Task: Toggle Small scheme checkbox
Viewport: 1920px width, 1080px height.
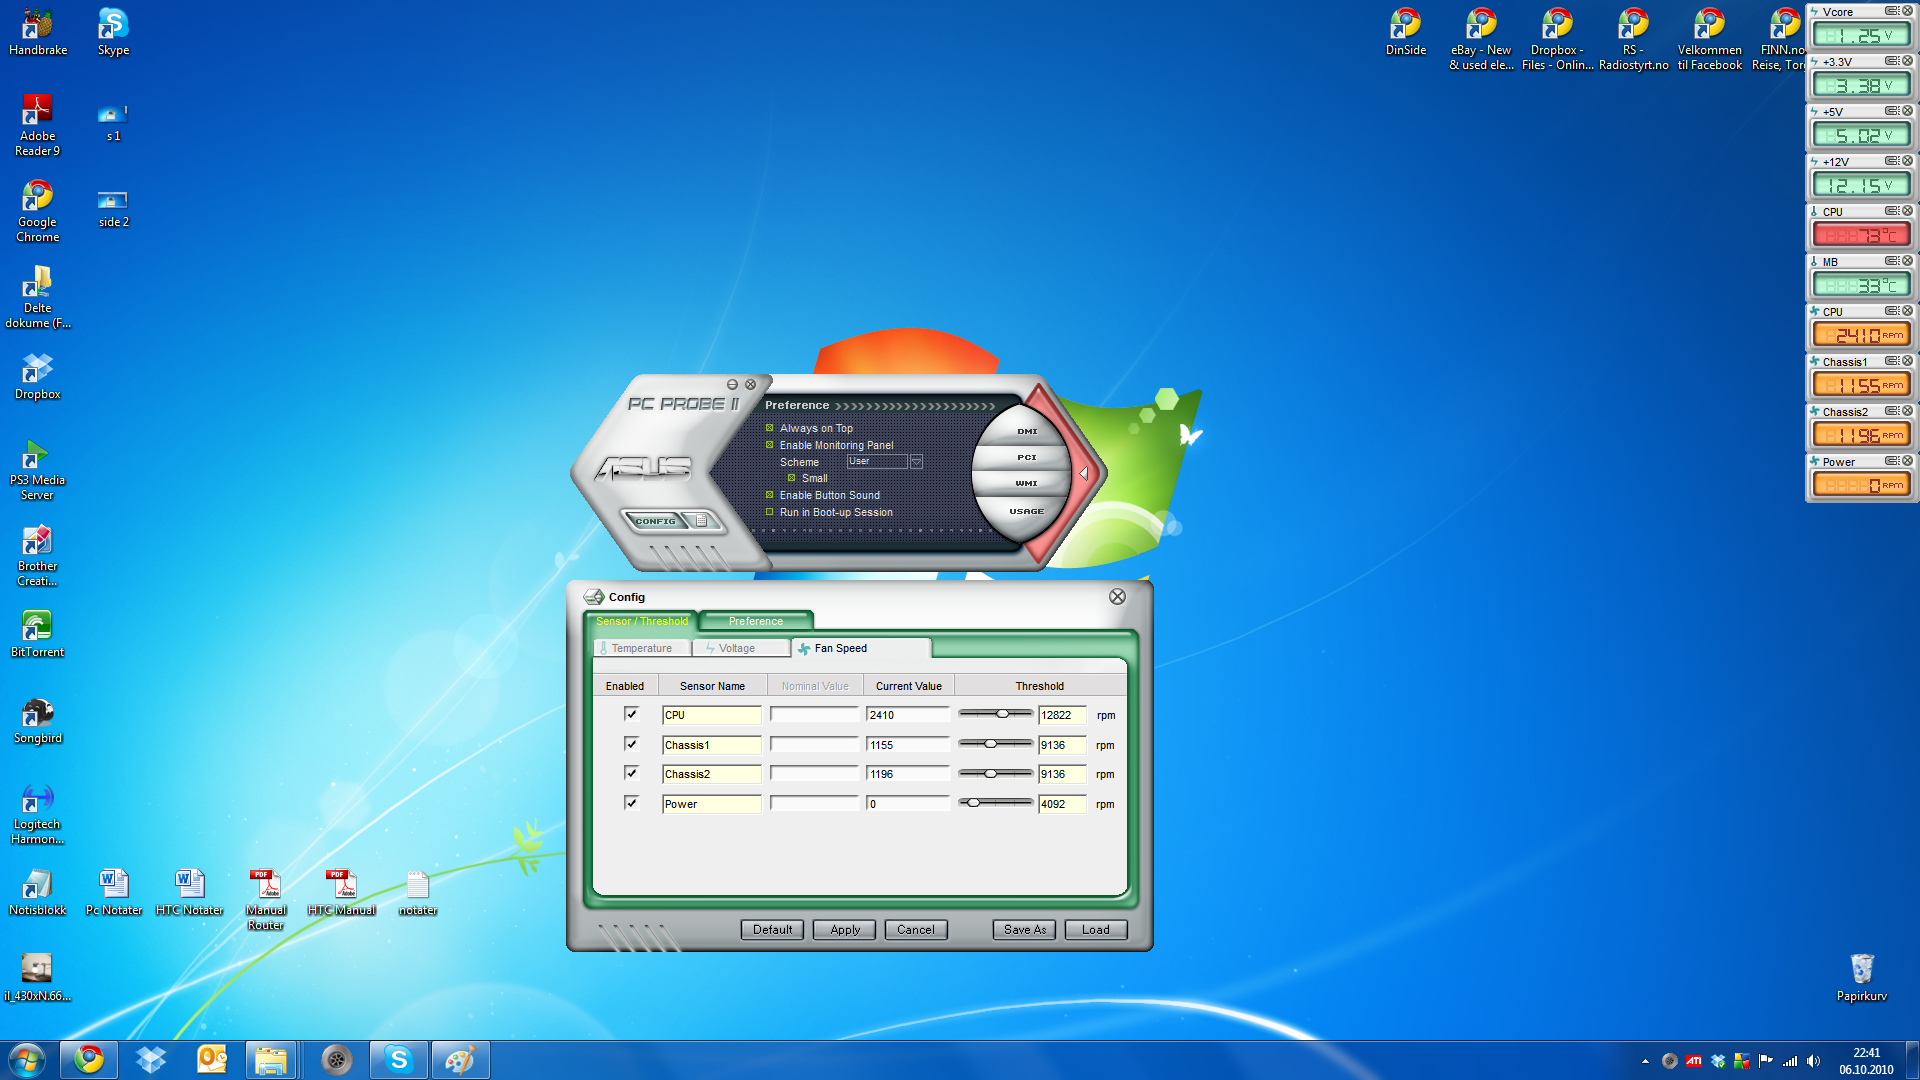Action: coord(791,478)
